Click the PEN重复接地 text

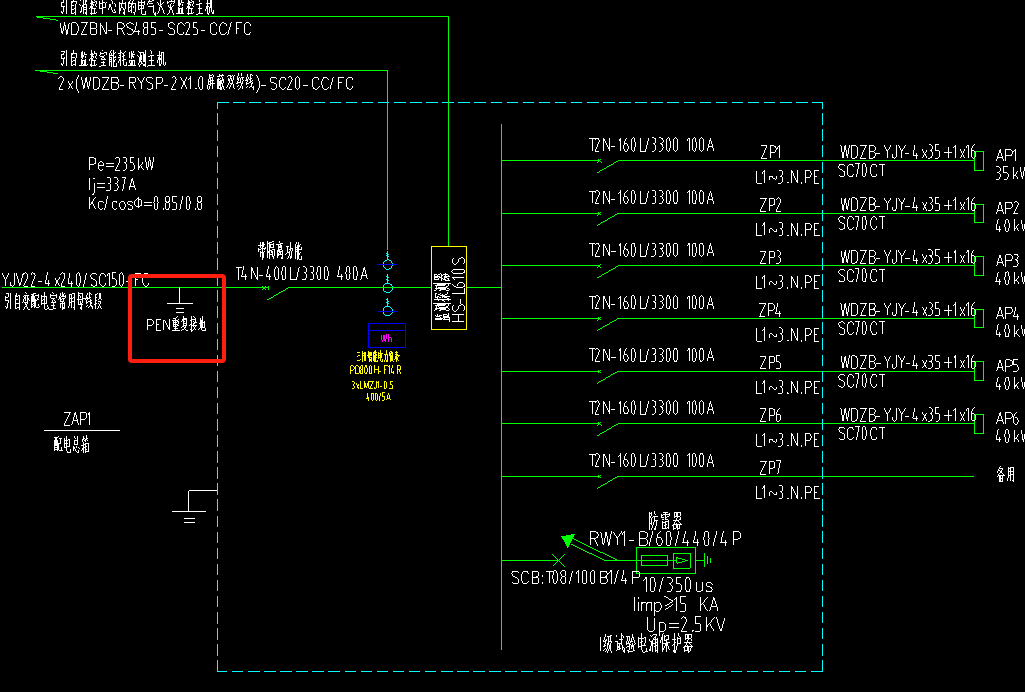(176, 325)
